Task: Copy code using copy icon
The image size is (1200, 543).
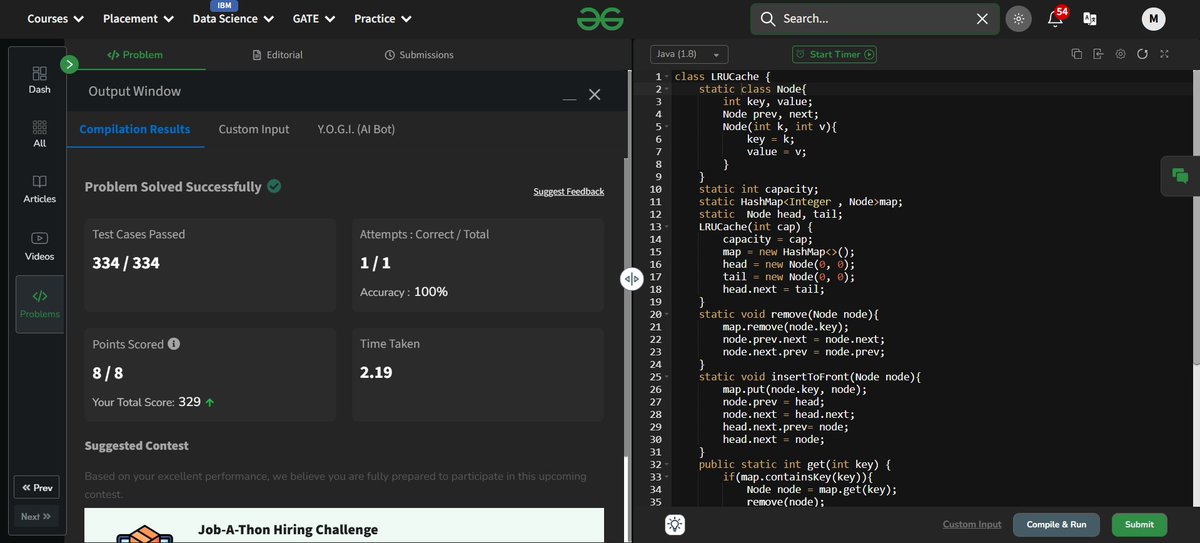Action: tap(1076, 54)
